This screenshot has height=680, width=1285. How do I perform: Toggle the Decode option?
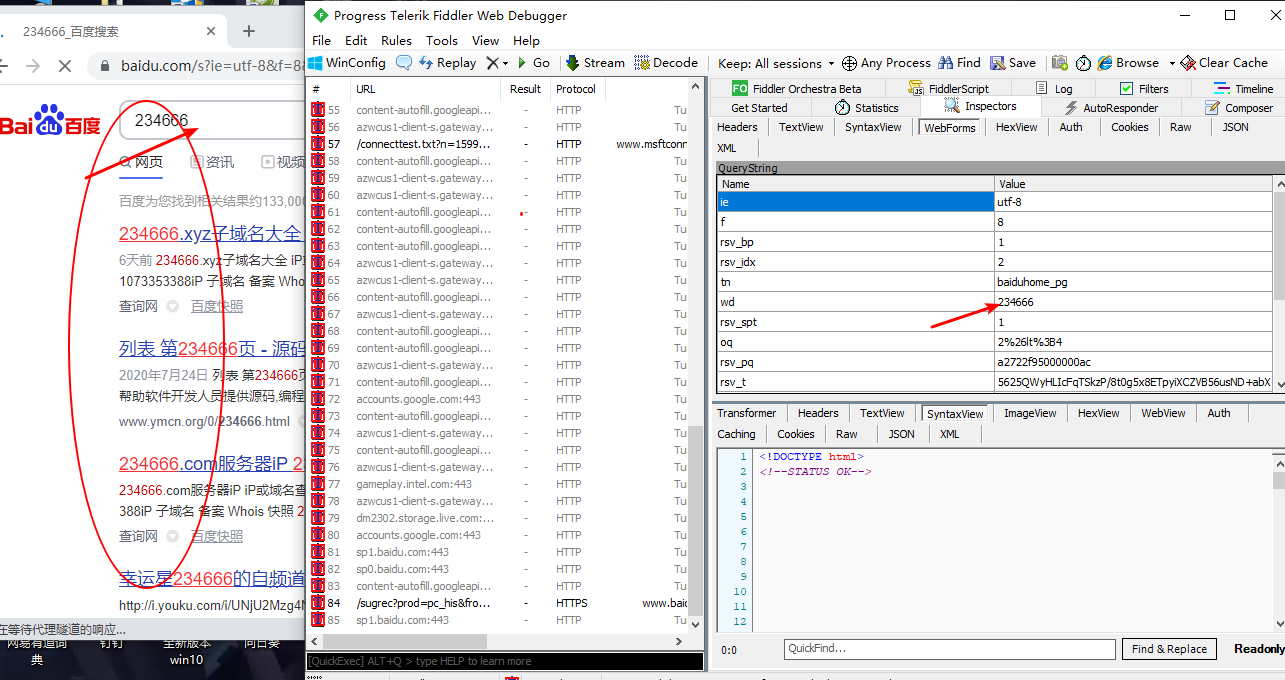[666, 62]
